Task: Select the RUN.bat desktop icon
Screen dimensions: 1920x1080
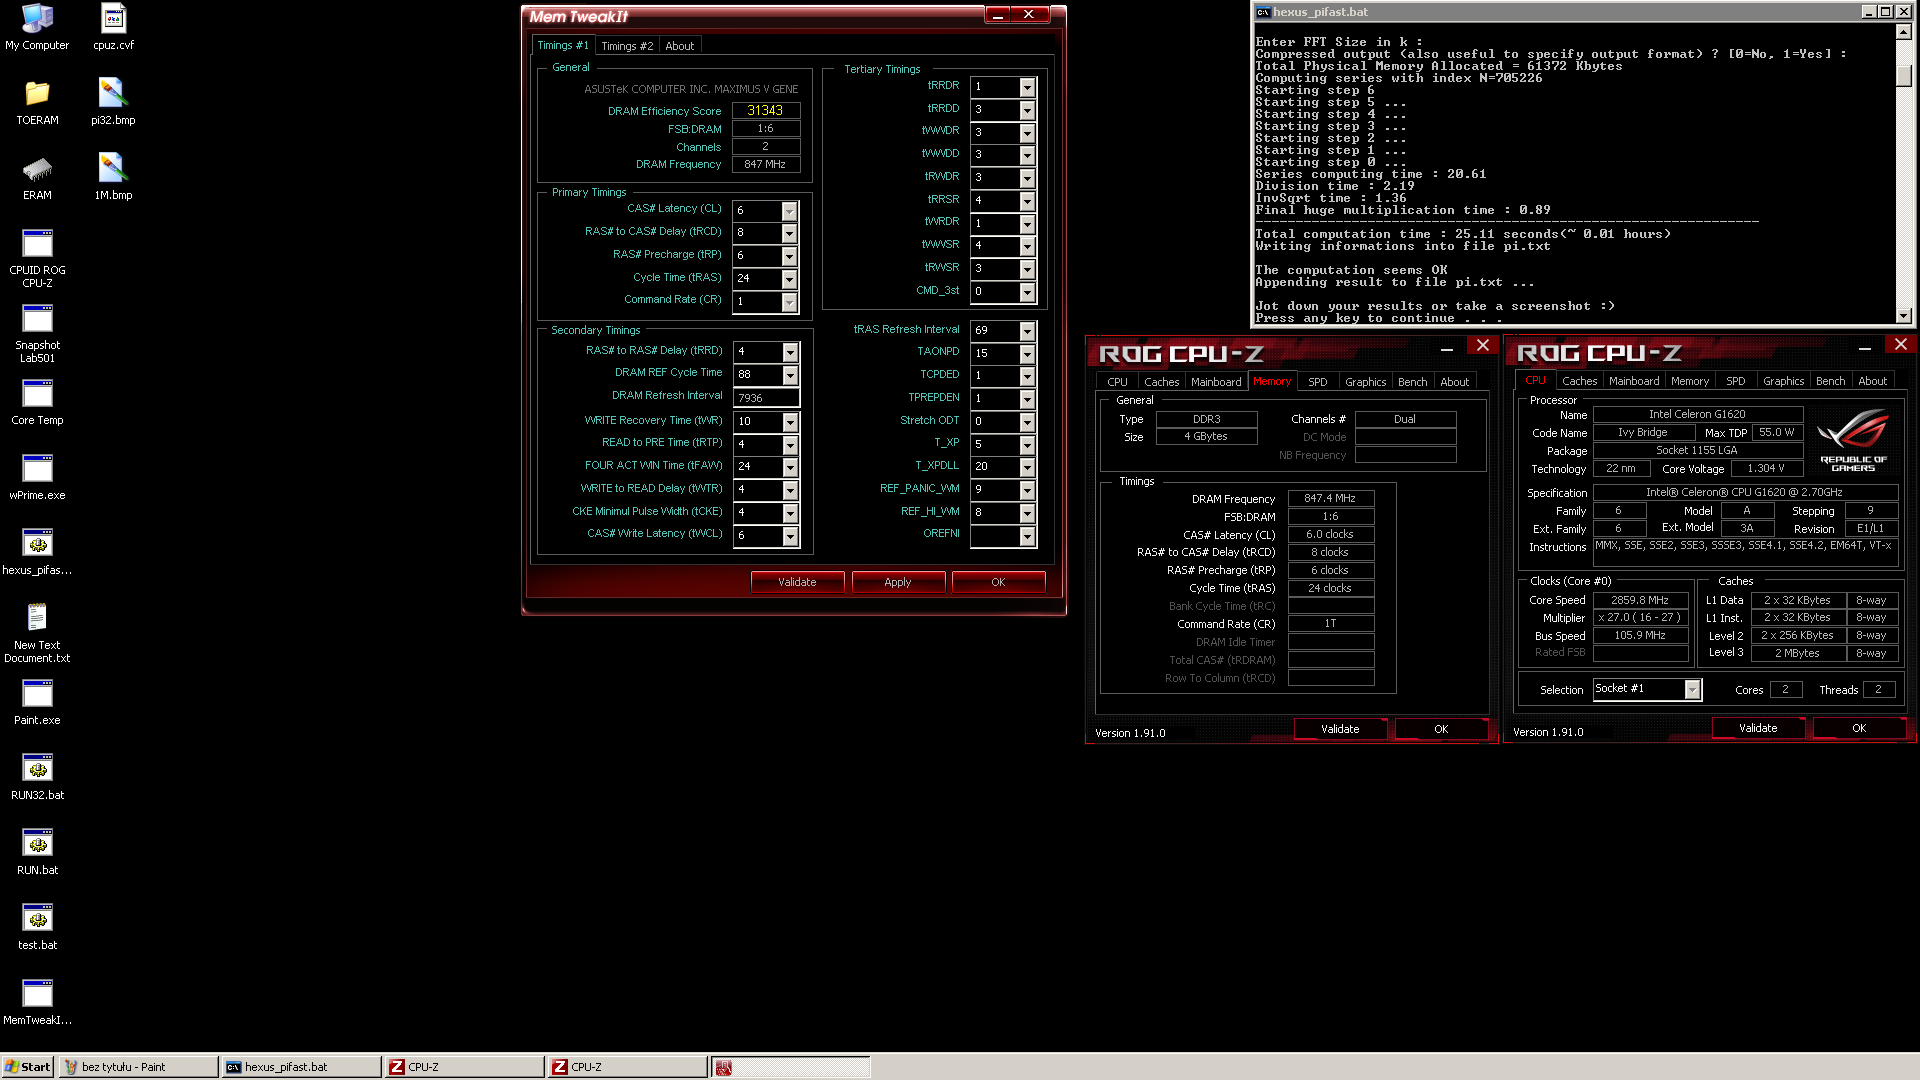Action: coord(37,852)
